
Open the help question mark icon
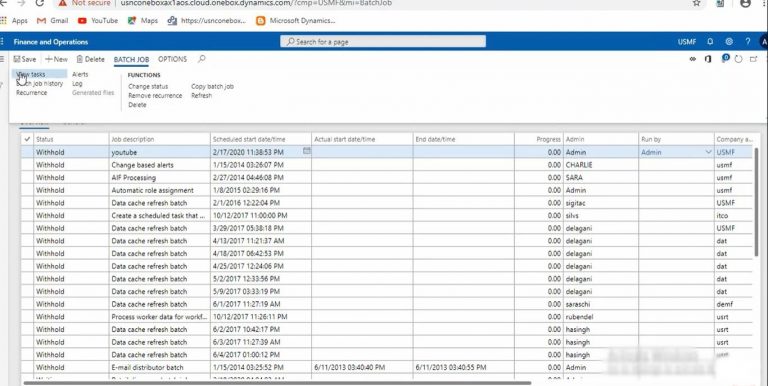point(747,42)
